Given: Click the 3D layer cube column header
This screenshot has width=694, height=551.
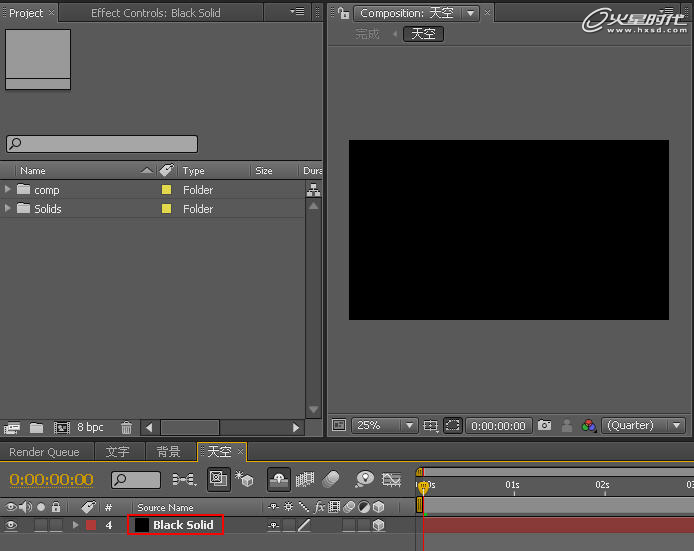Looking at the screenshot, I should click(378, 507).
